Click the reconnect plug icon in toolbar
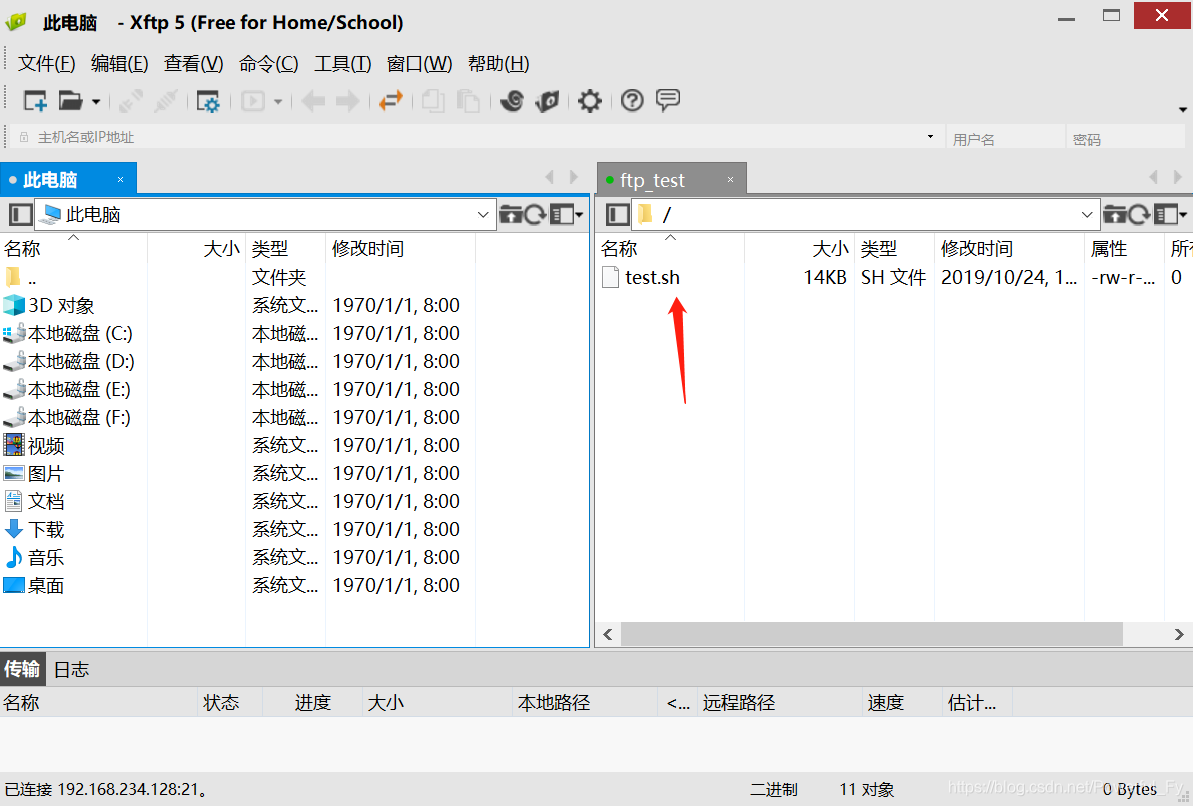Image resolution: width=1193 pixels, height=806 pixels. (x=166, y=100)
